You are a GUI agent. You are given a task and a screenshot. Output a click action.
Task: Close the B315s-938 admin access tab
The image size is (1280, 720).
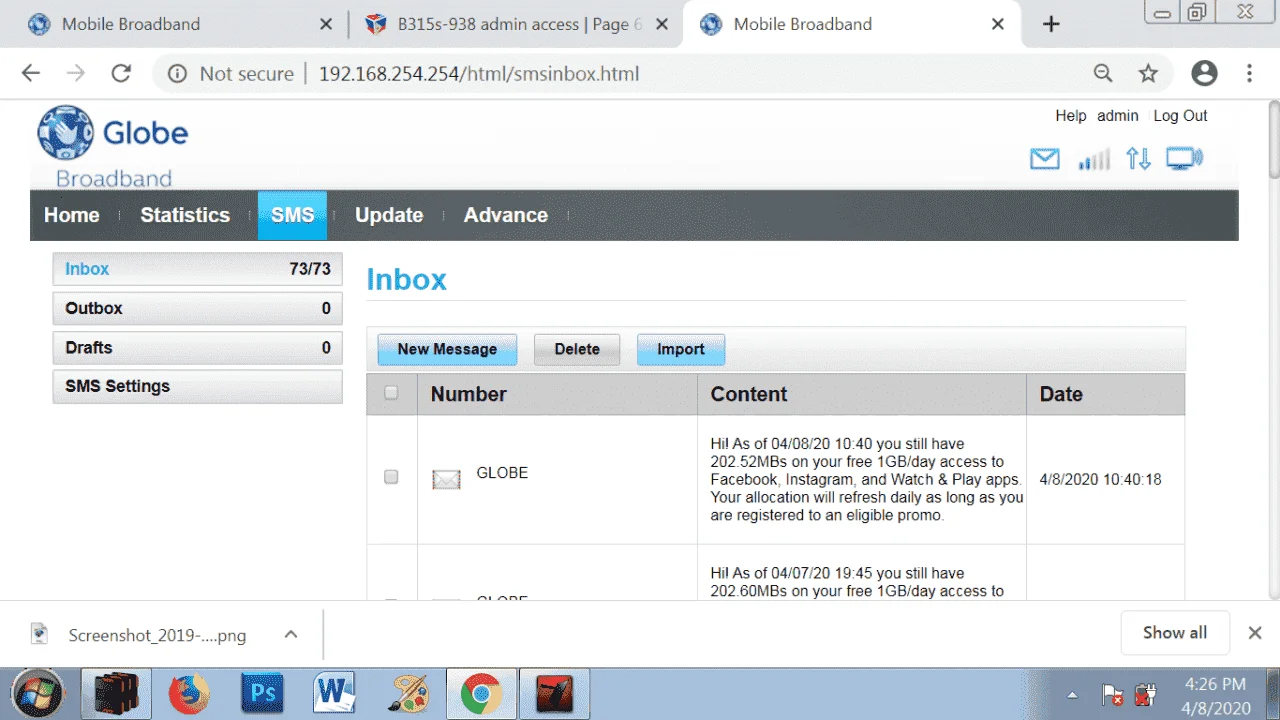(661, 24)
